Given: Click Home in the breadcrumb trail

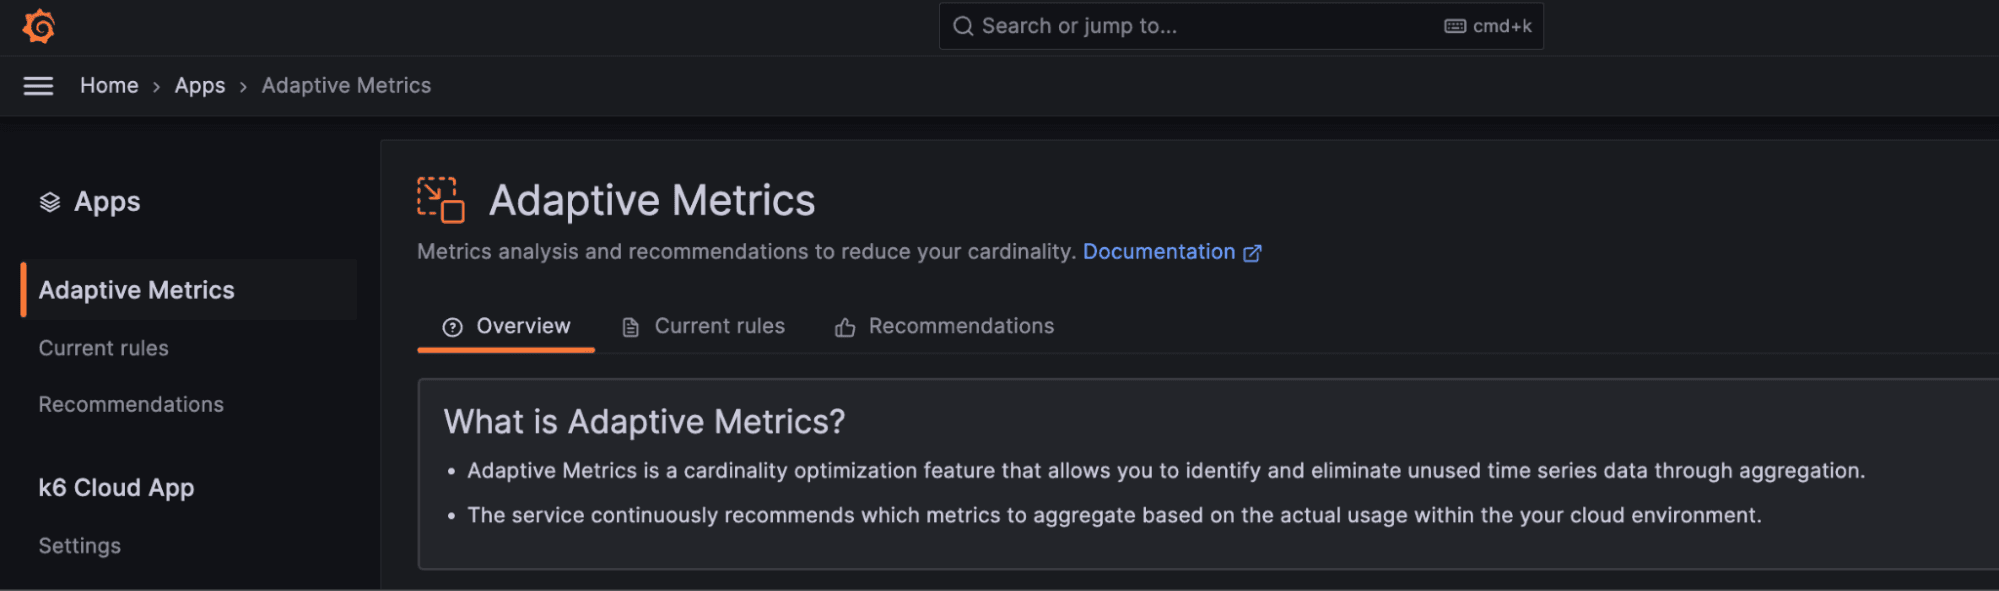Looking at the screenshot, I should click(x=109, y=85).
